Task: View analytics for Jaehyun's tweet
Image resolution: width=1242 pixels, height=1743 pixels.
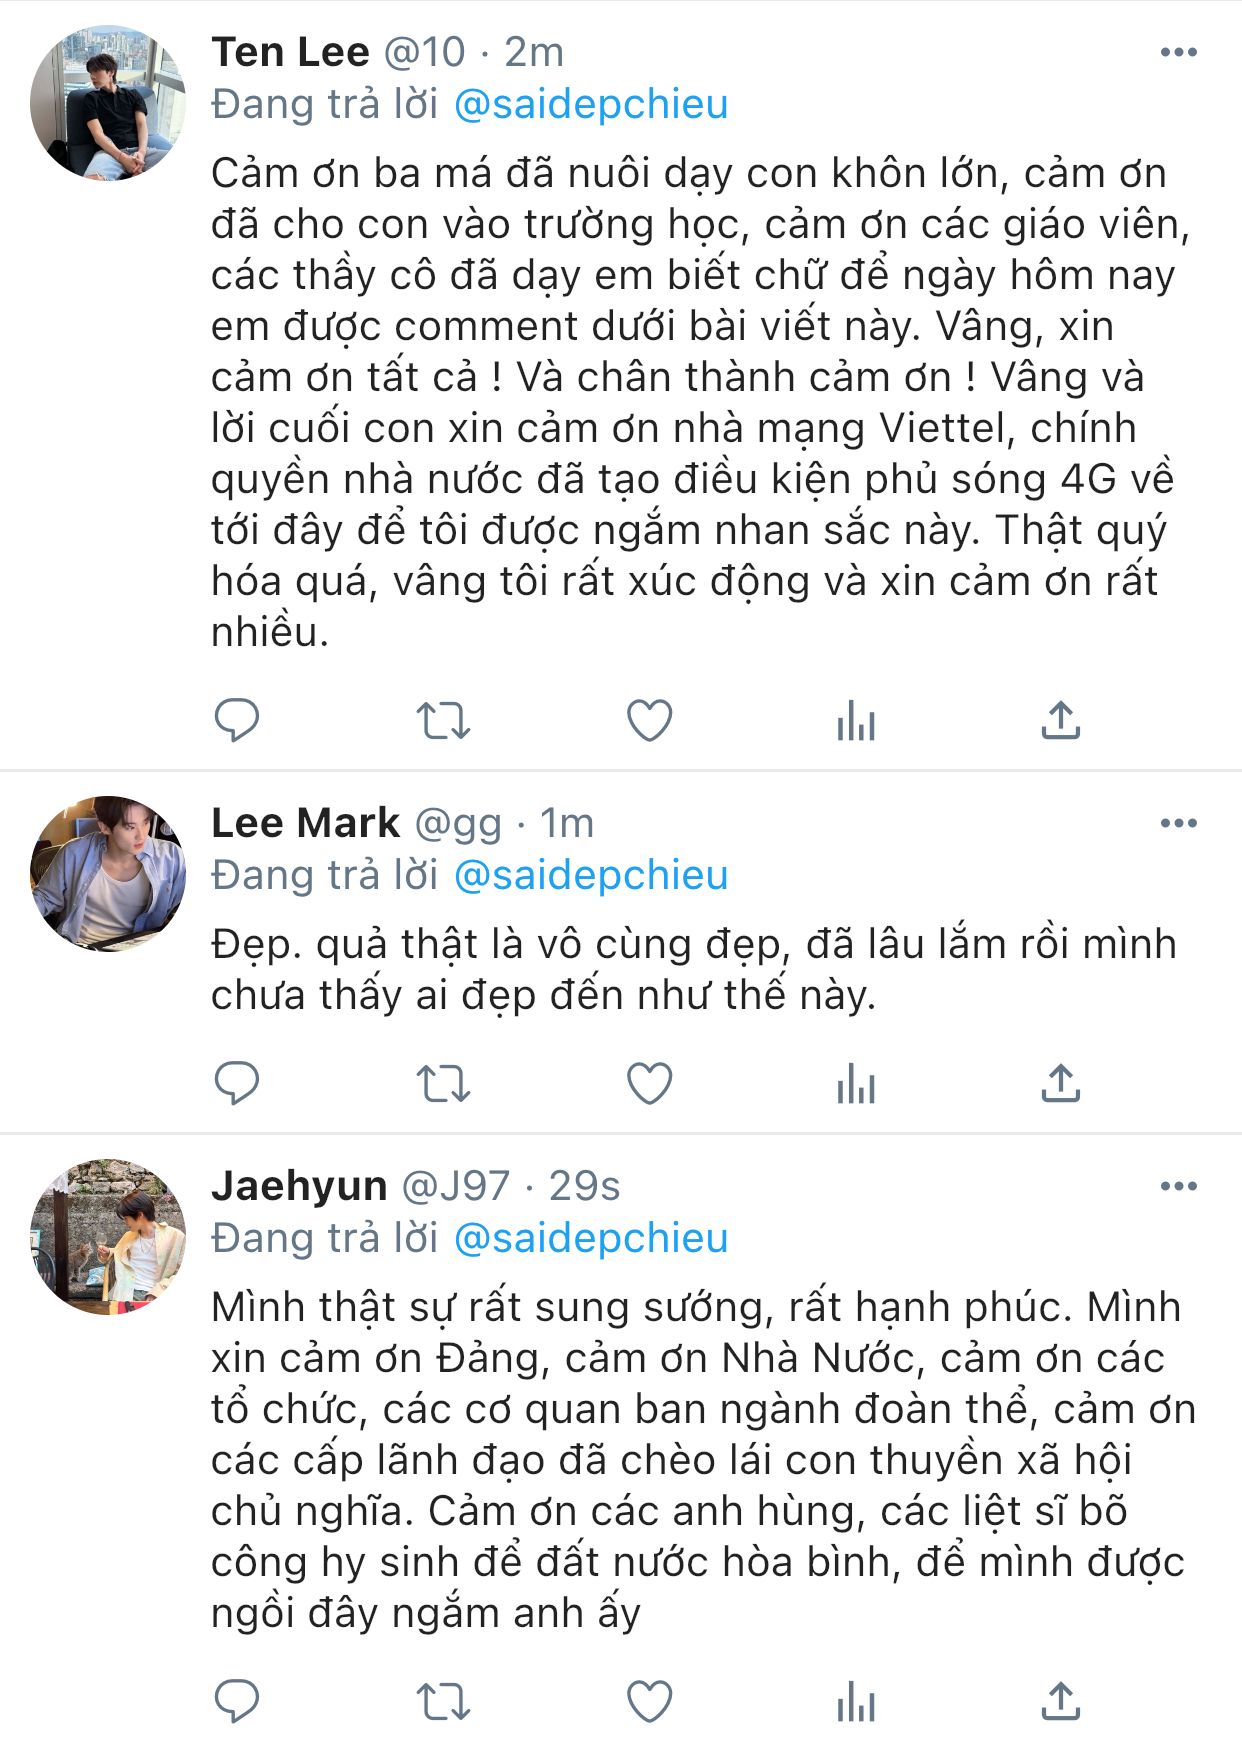Action: [x=856, y=1701]
